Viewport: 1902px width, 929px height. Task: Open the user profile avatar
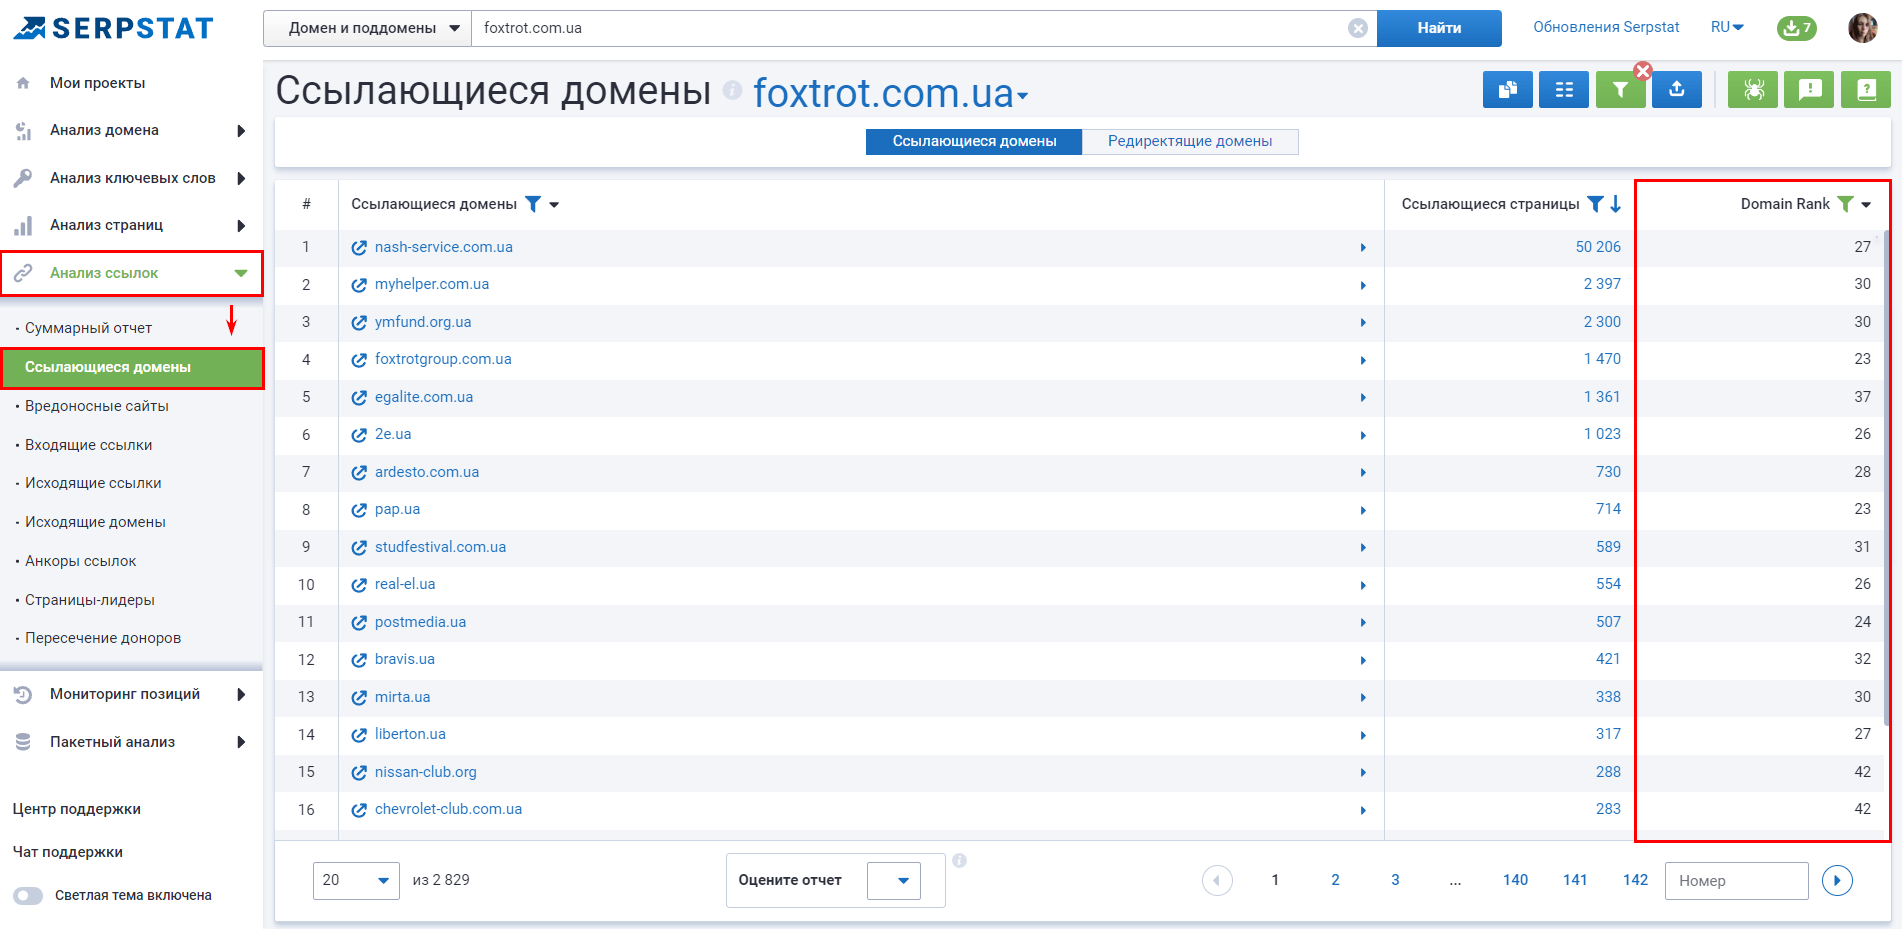(x=1863, y=28)
